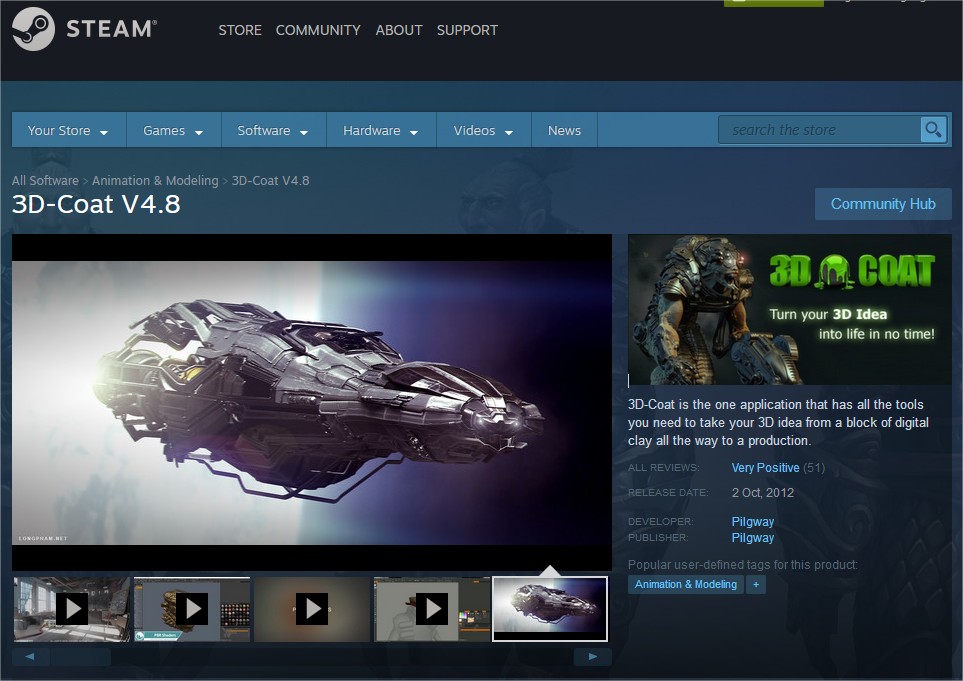The height and width of the screenshot is (681, 963).
Task: Click the left arrow of thumbnail strip
Action: click(30, 657)
